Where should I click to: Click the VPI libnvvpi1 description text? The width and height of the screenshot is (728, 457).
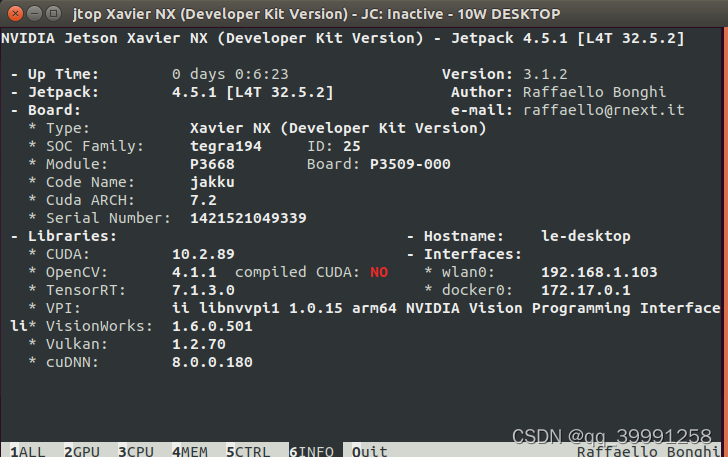point(446,308)
